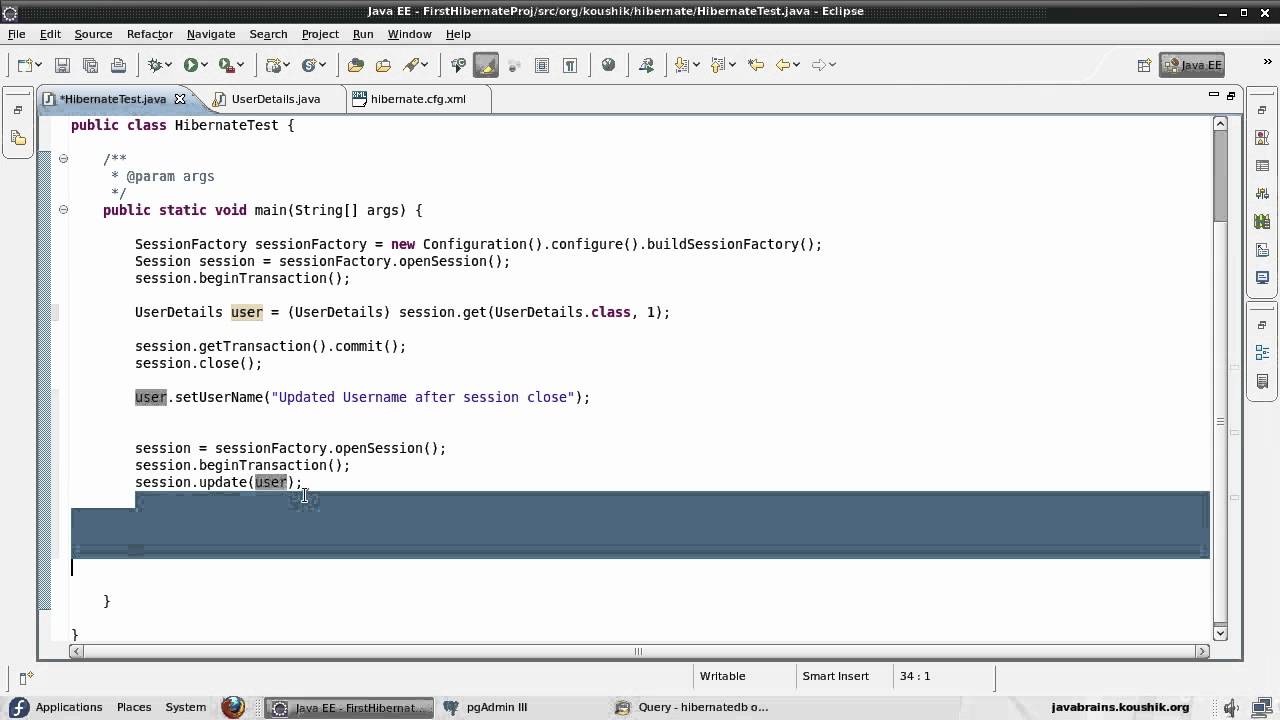Jump to Next Annotation arrow icon
Viewport: 1280px width, 720px height.
683,65
